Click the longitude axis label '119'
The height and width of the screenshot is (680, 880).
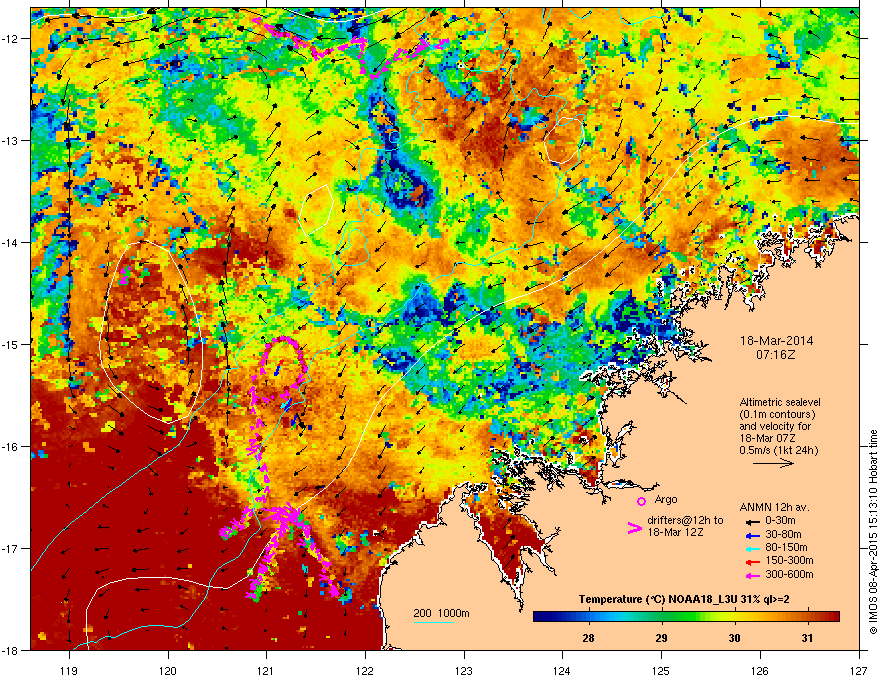[x=70, y=671]
